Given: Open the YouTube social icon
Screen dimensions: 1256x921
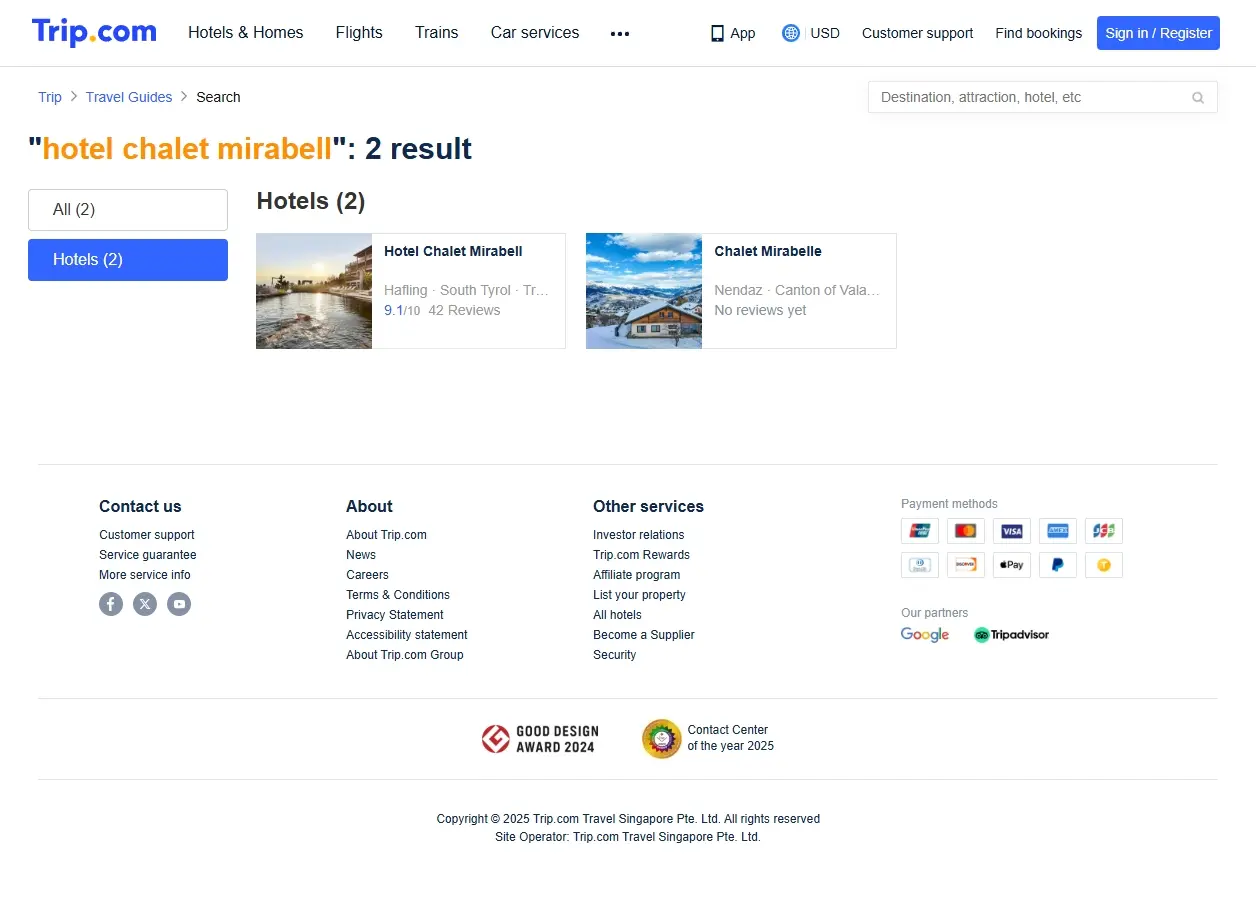Looking at the screenshot, I should [179, 604].
